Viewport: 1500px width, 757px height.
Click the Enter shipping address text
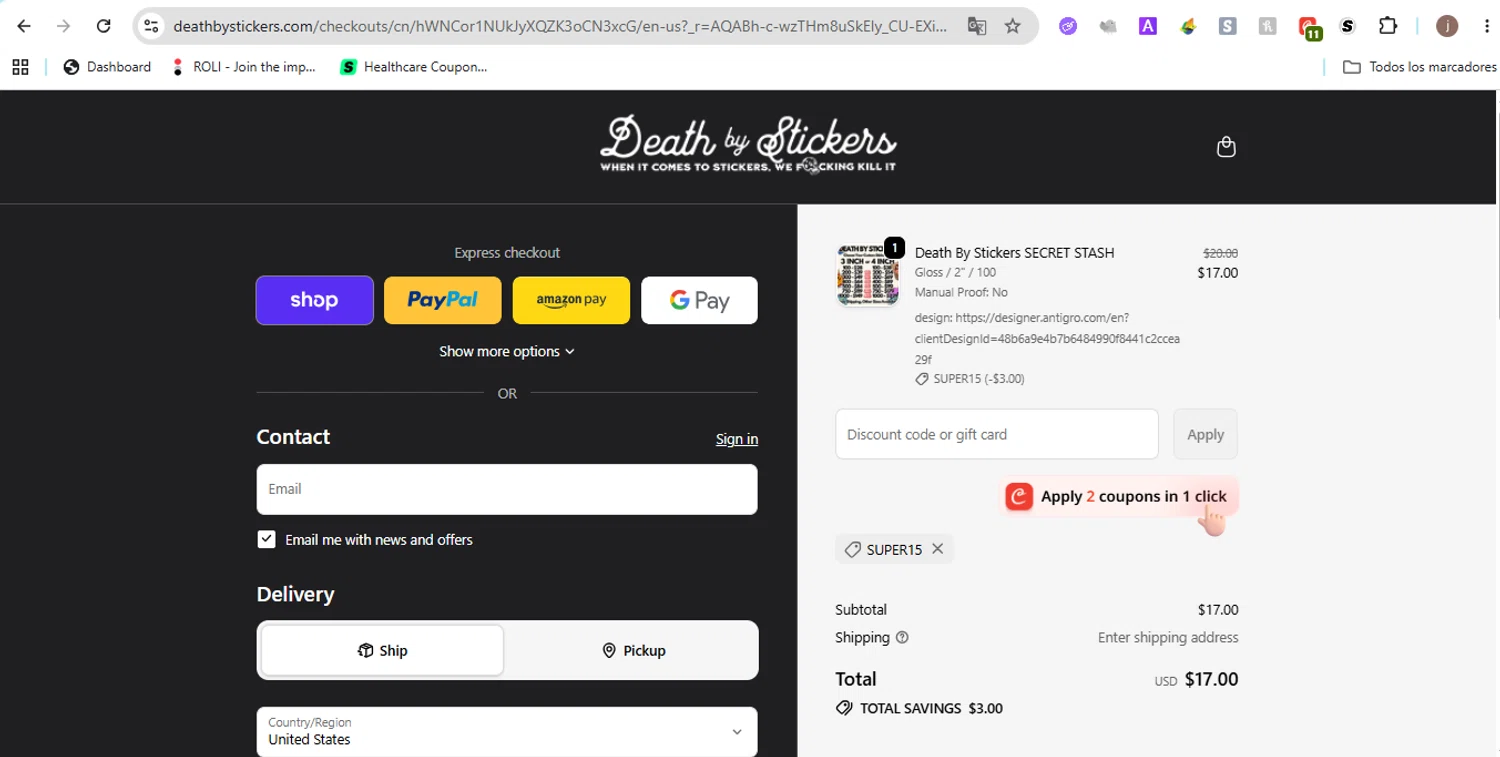pos(1168,638)
